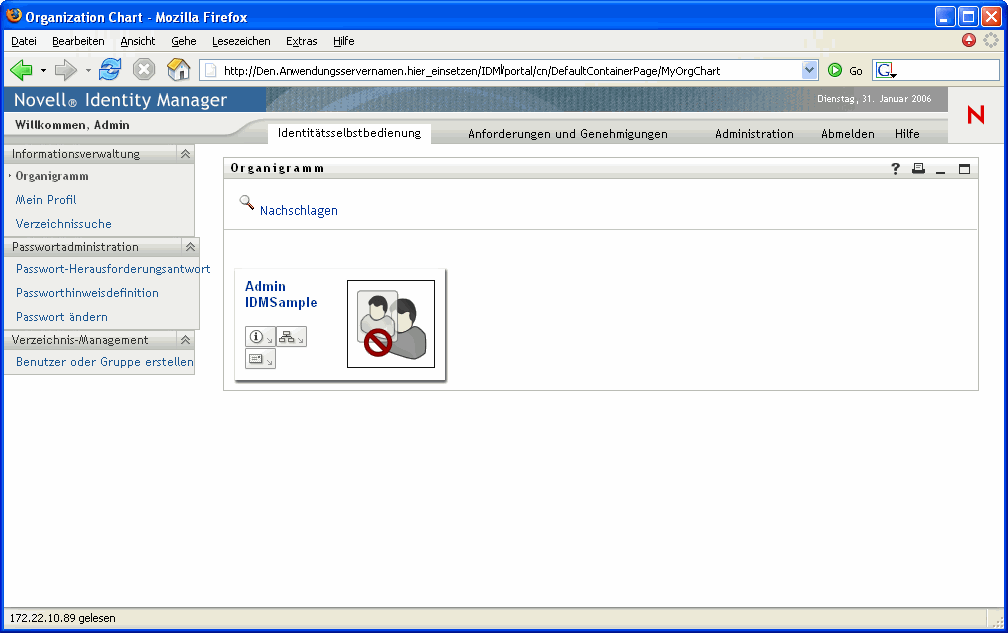Click the browser Forward arrow
Image resolution: width=1008 pixels, height=633 pixels.
point(65,70)
